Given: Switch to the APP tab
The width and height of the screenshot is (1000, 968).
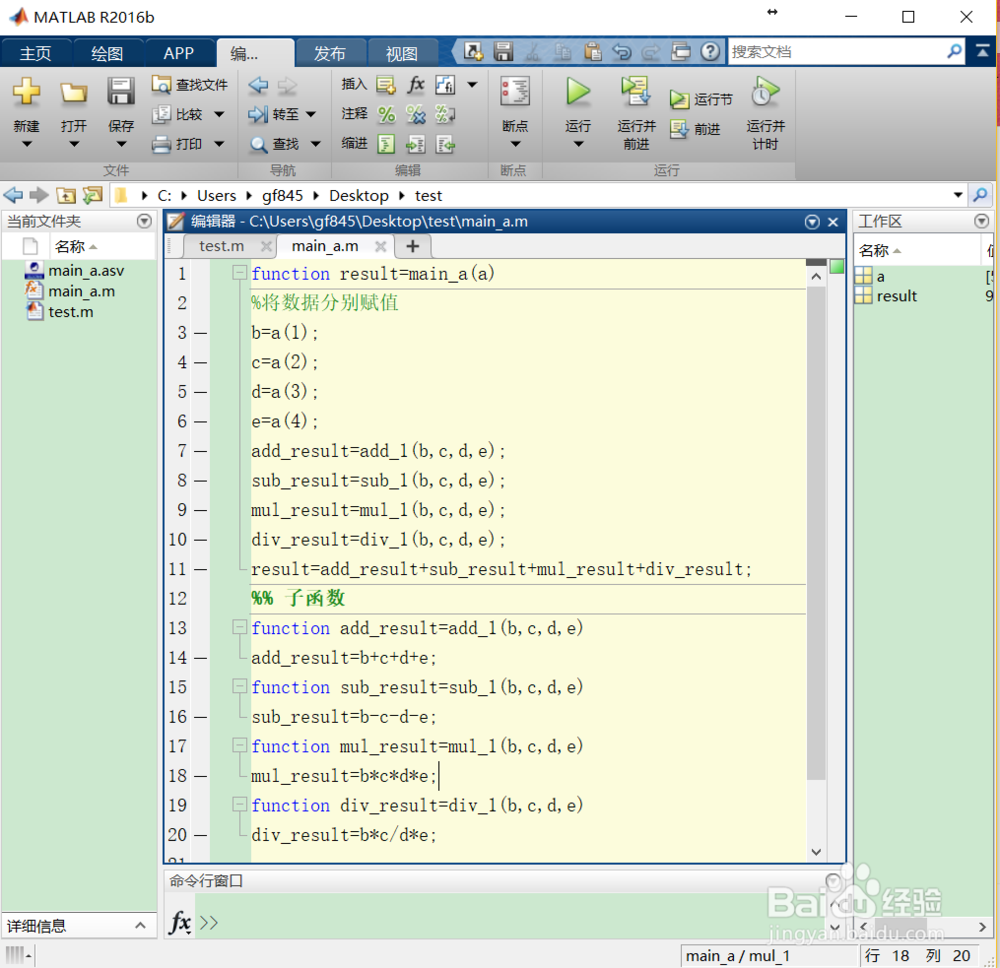Looking at the screenshot, I should coord(179,53).
